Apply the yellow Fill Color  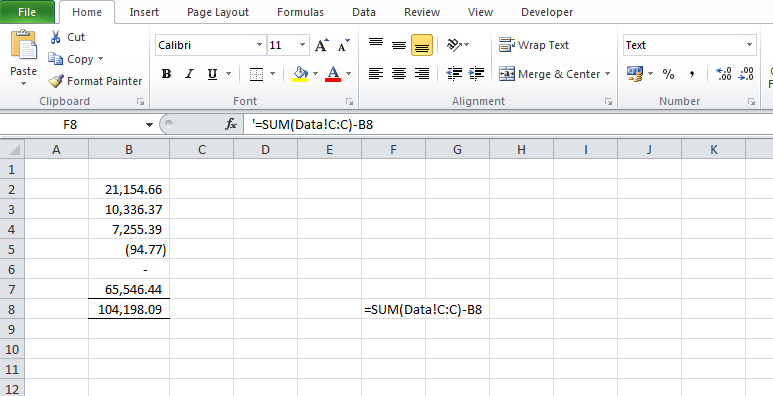click(300, 74)
